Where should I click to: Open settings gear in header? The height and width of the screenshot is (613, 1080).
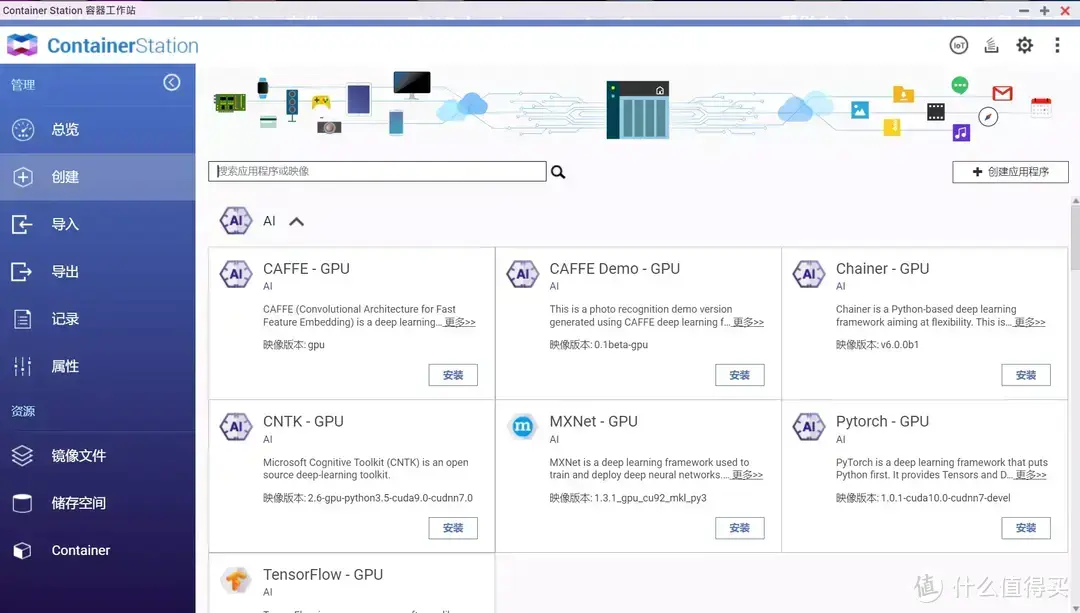(1024, 45)
